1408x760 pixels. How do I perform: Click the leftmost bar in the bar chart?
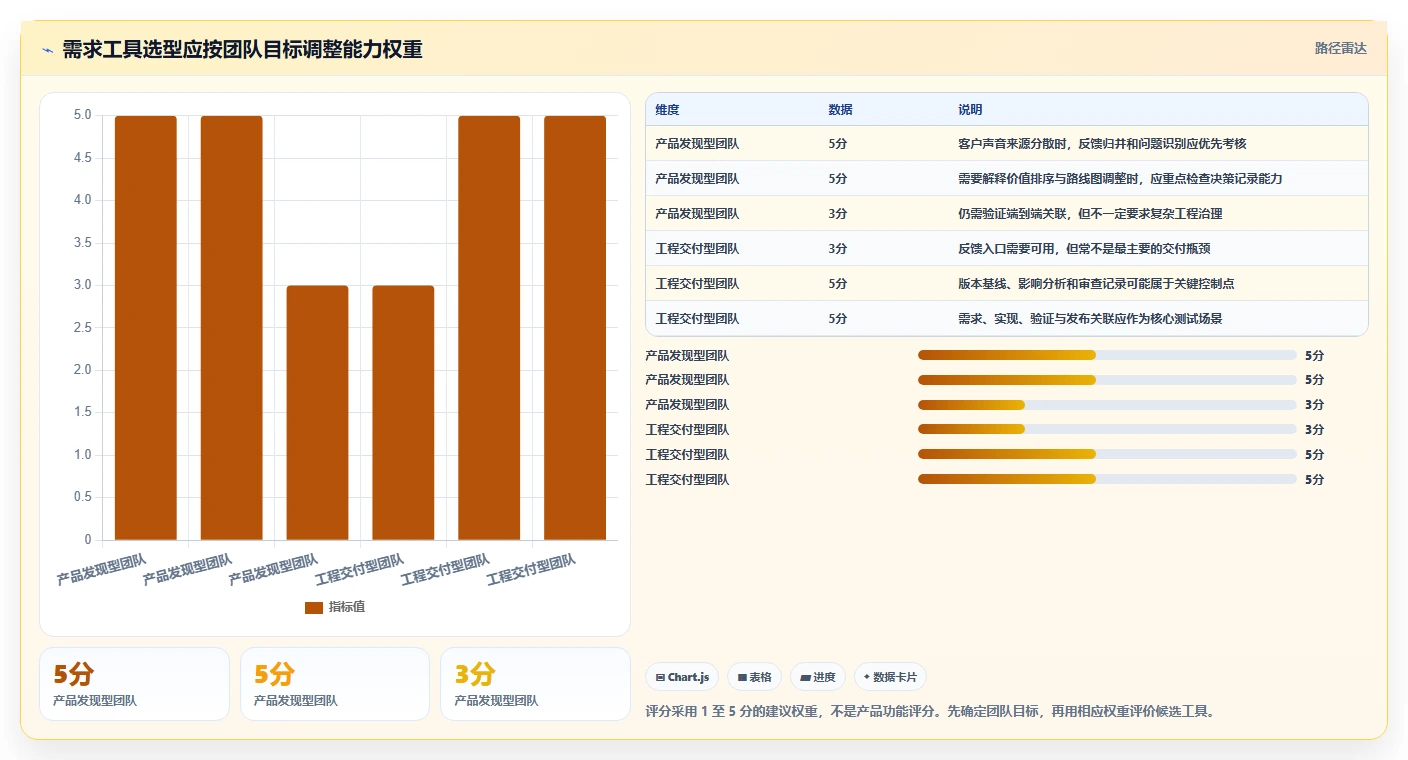pos(146,328)
